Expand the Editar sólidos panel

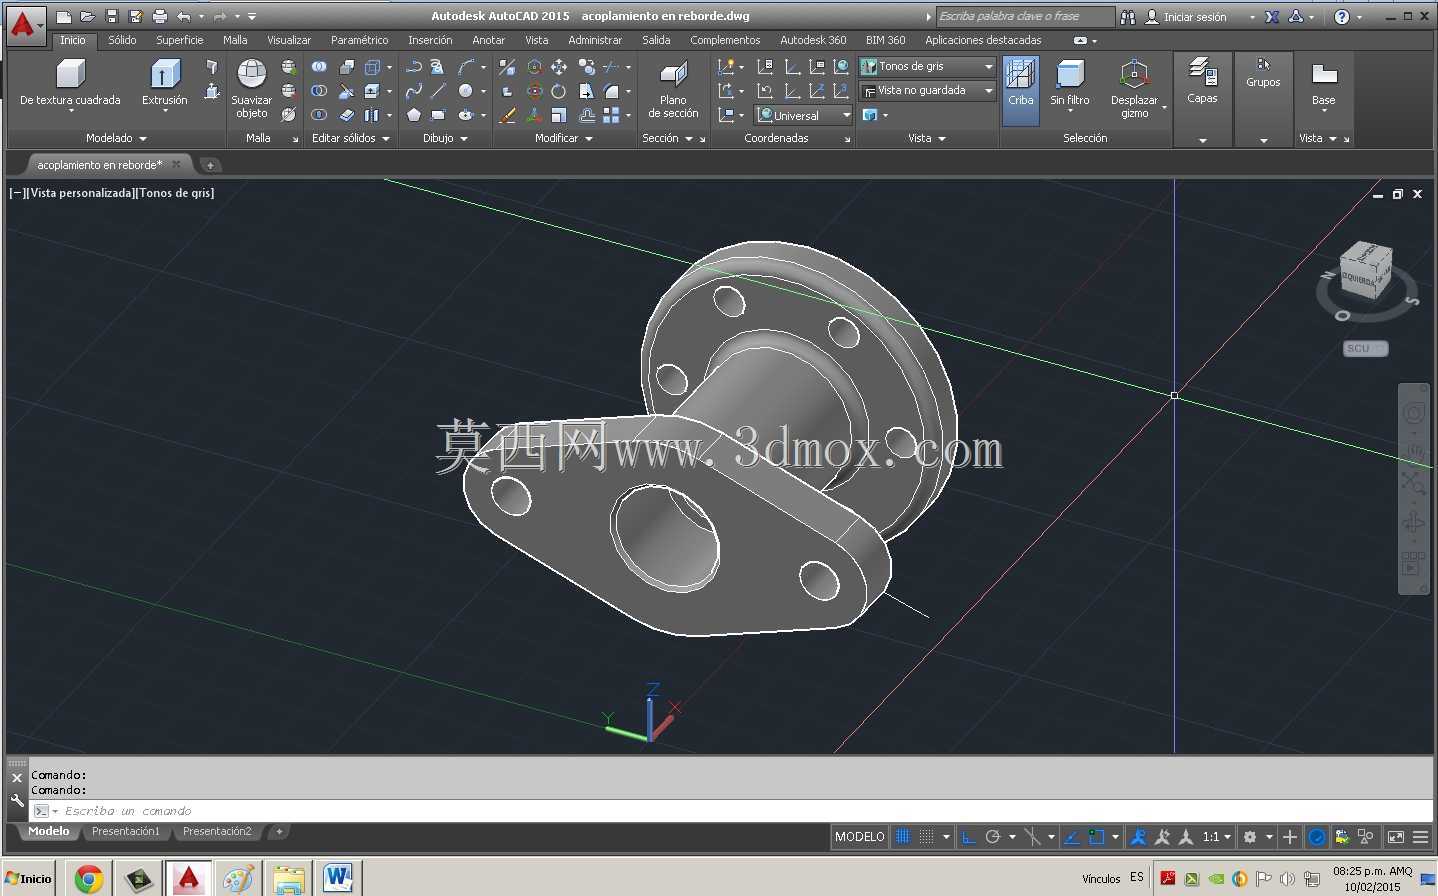[x=351, y=138]
